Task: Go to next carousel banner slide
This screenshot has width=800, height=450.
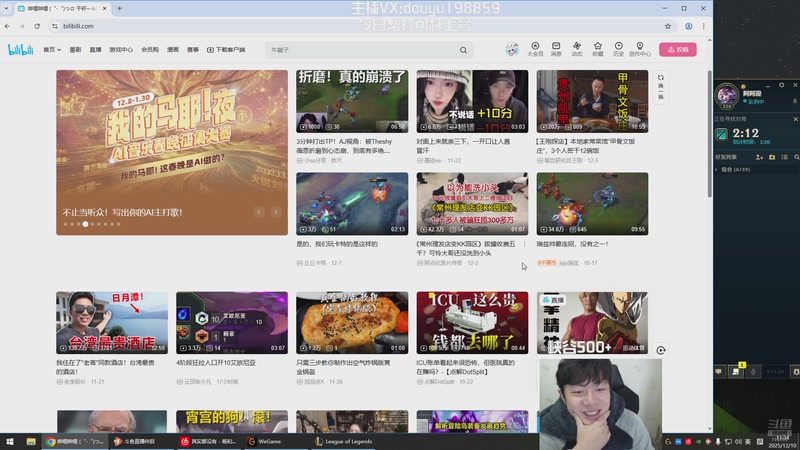Action: click(x=276, y=212)
